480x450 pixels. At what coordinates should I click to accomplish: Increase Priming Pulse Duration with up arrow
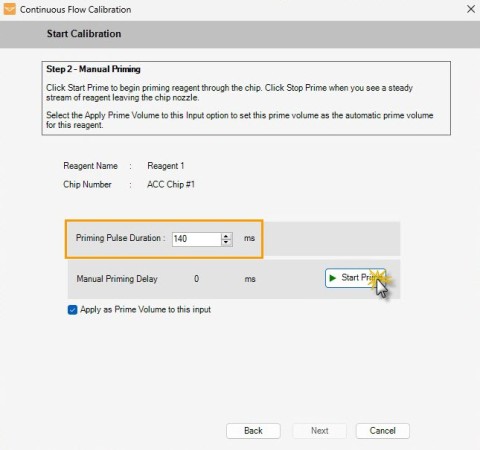click(226, 236)
